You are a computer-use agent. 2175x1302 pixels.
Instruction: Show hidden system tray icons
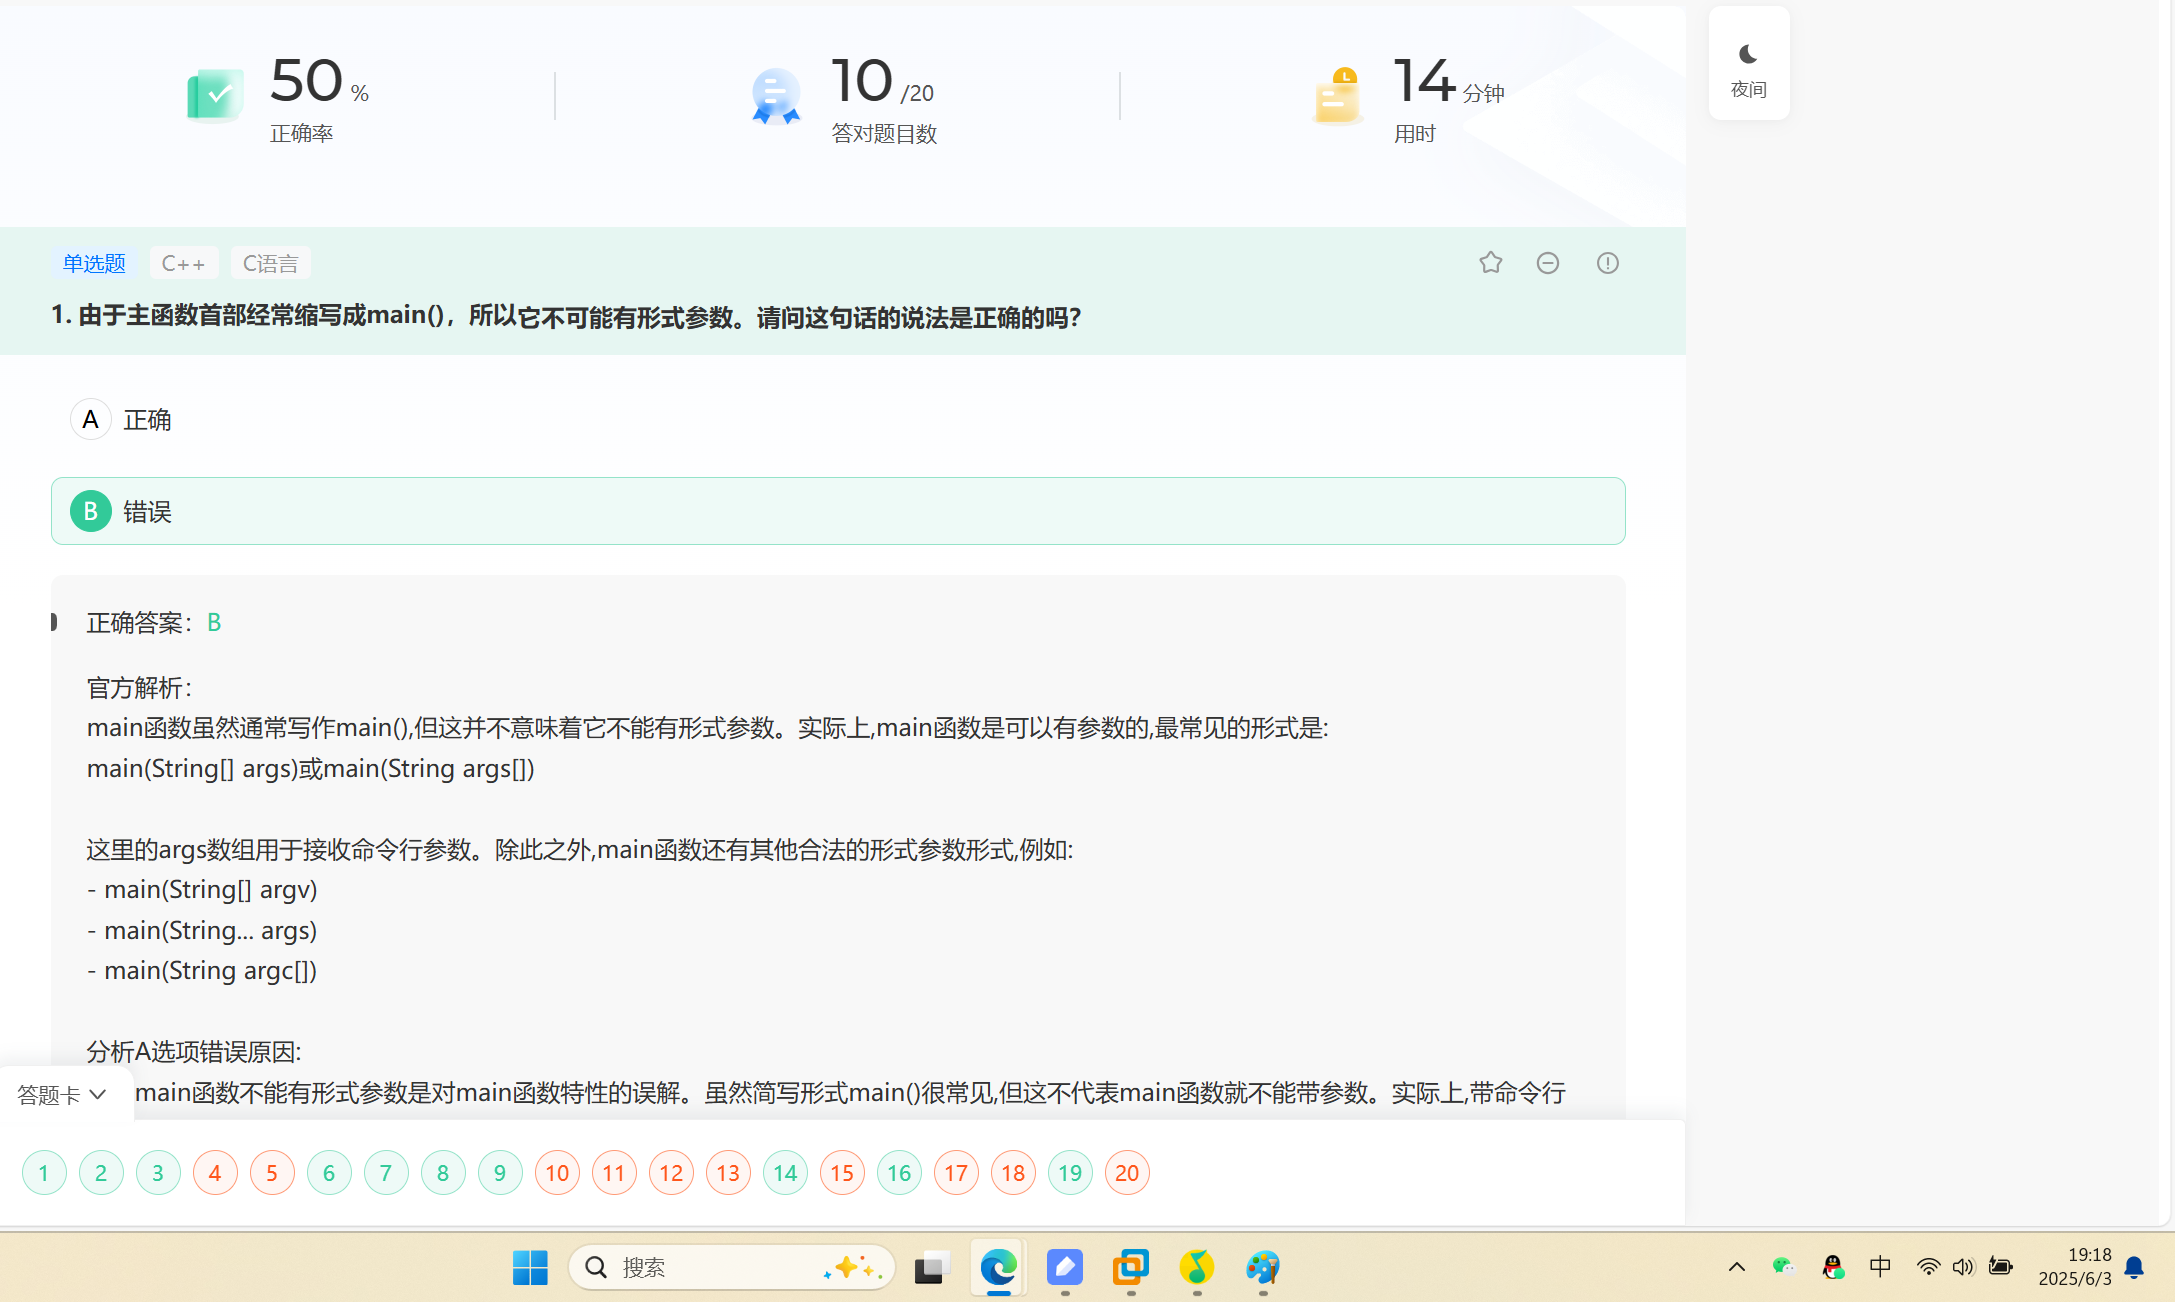pyautogui.click(x=1737, y=1267)
